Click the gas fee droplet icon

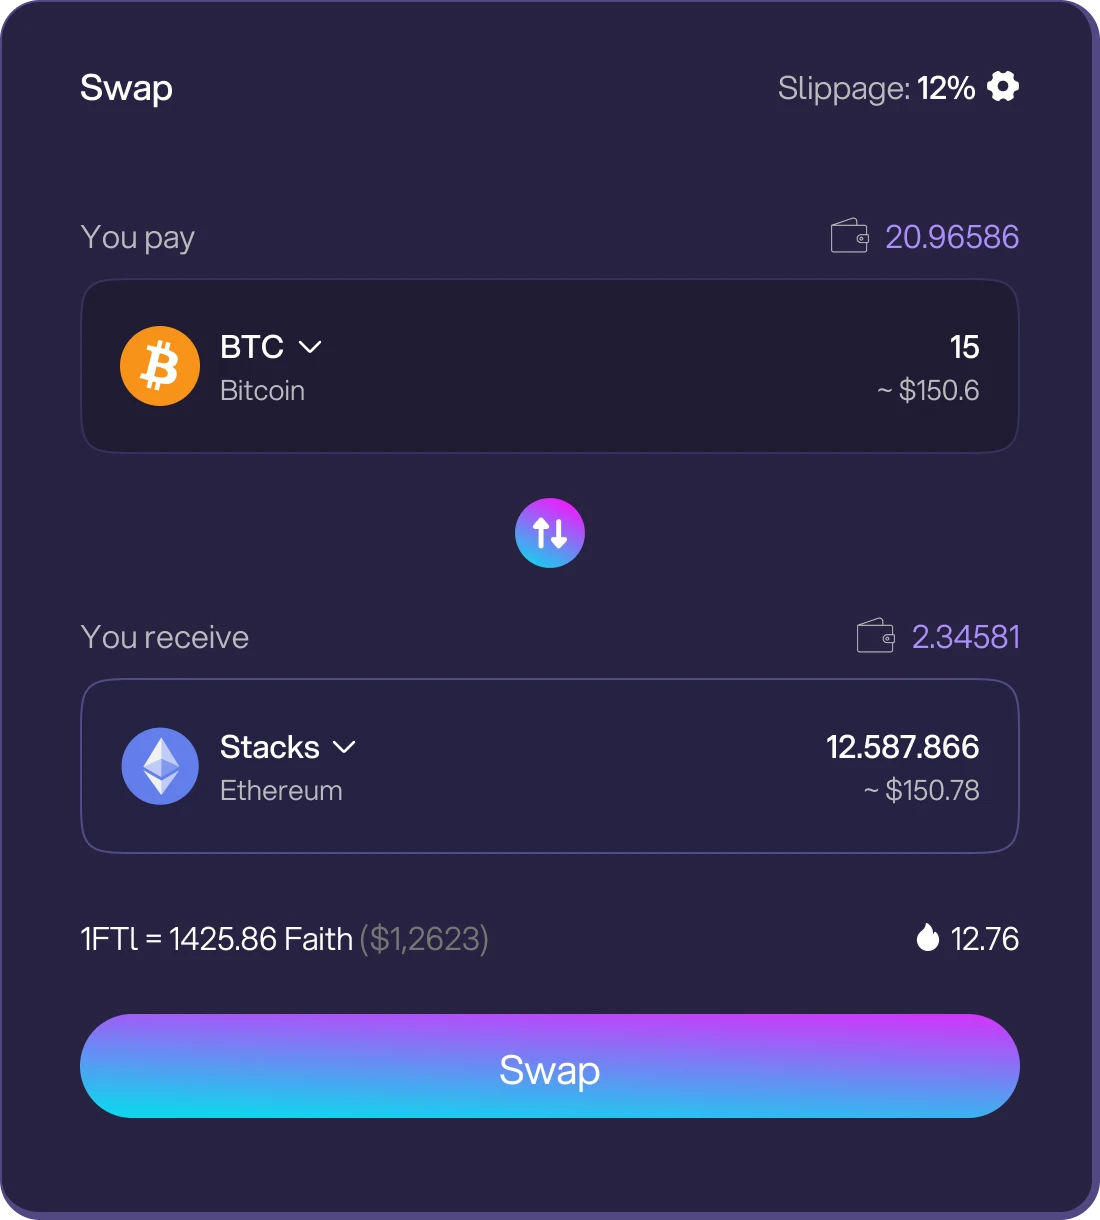(x=928, y=938)
